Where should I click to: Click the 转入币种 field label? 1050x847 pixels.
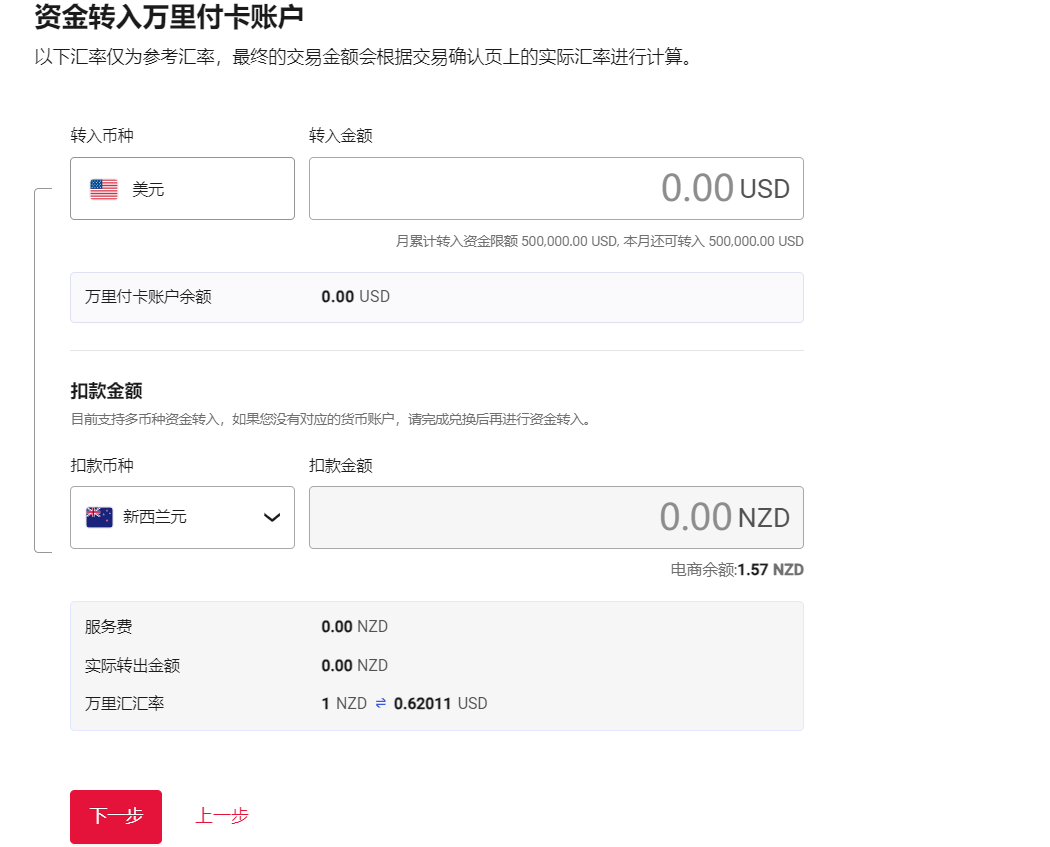click(101, 136)
